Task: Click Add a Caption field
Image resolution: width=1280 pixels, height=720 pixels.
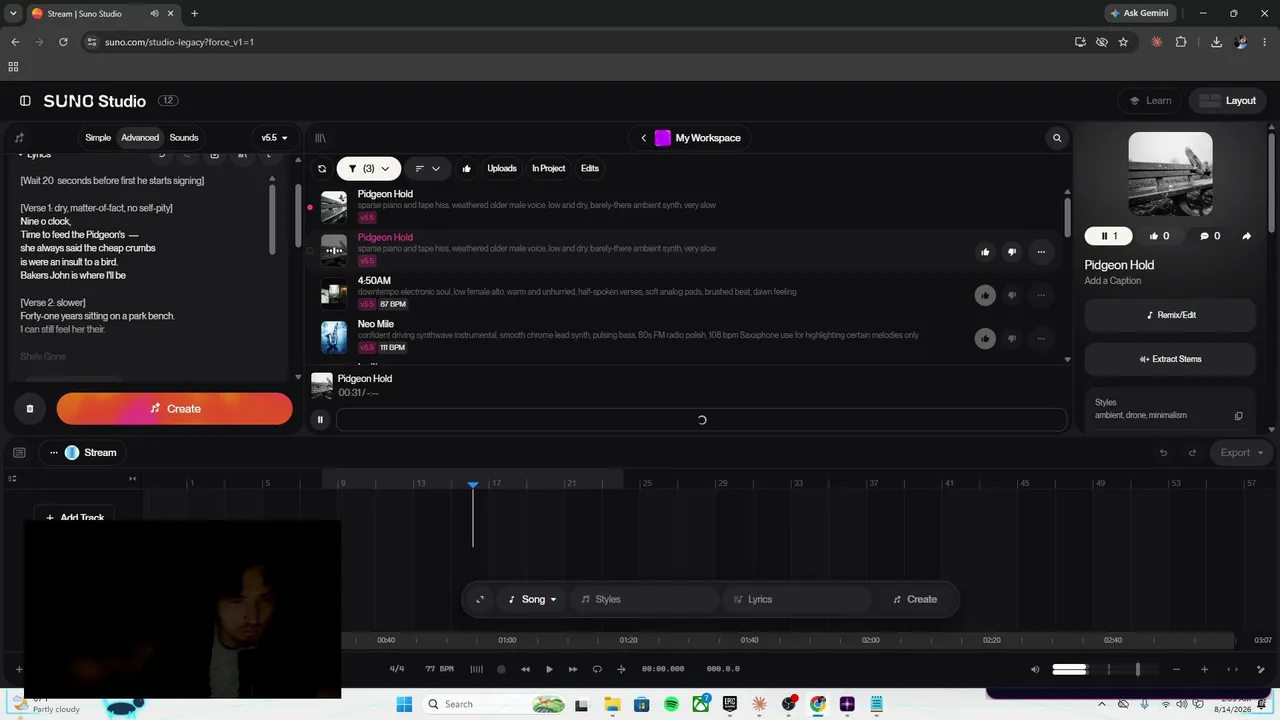Action: point(1113,281)
